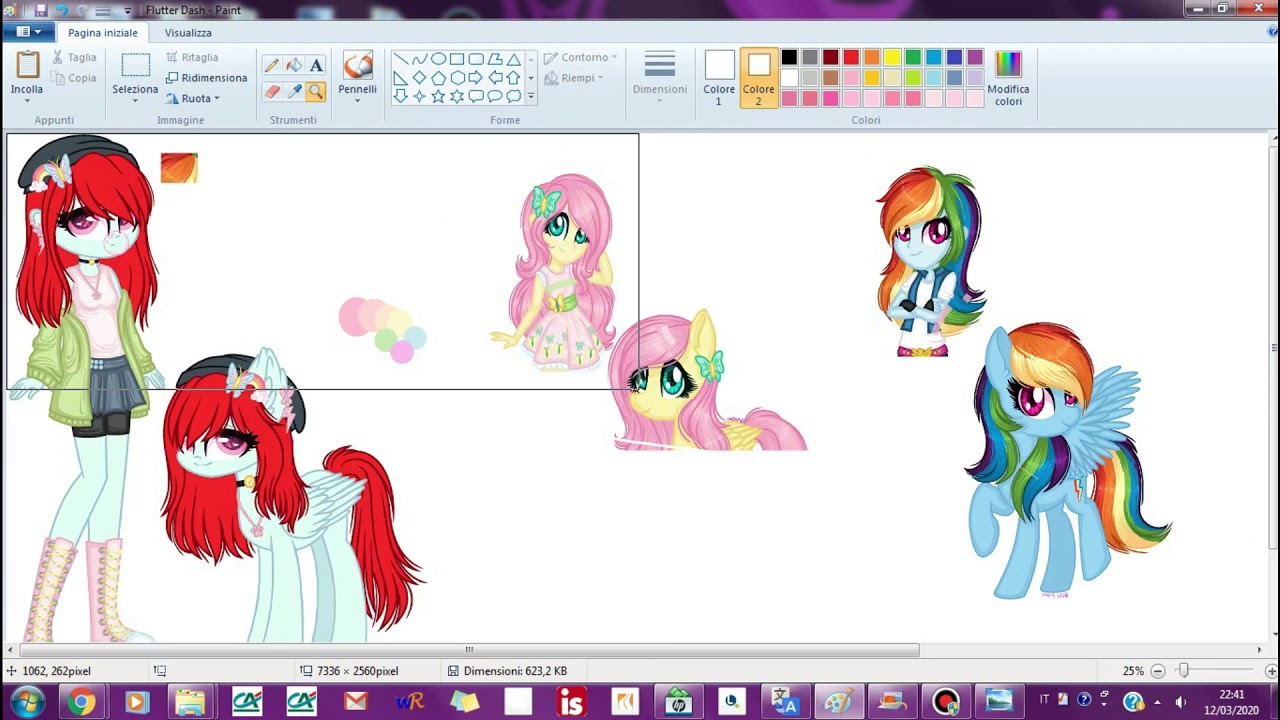Select the Pencil tool

tap(272, 66)
